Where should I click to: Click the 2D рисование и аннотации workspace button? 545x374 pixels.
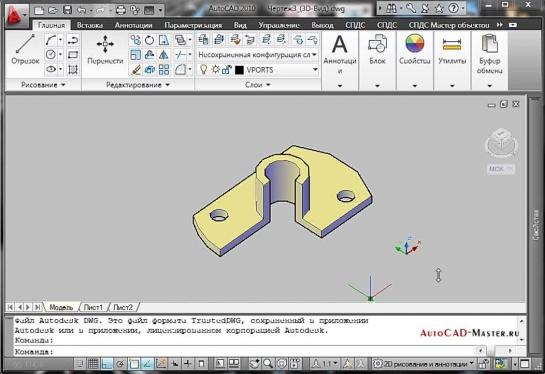pos(423,364)
